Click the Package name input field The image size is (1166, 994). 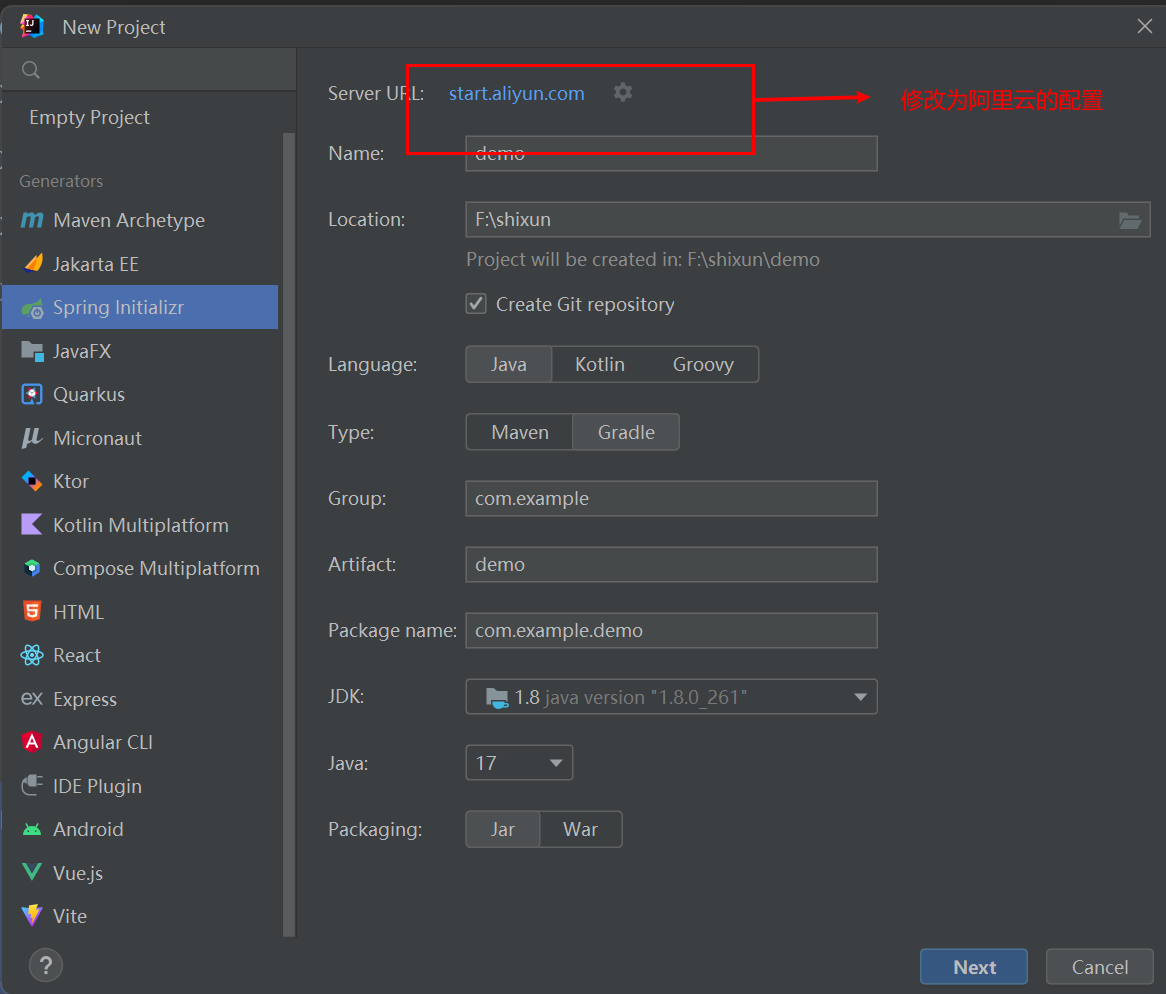(x=671, y=630)
